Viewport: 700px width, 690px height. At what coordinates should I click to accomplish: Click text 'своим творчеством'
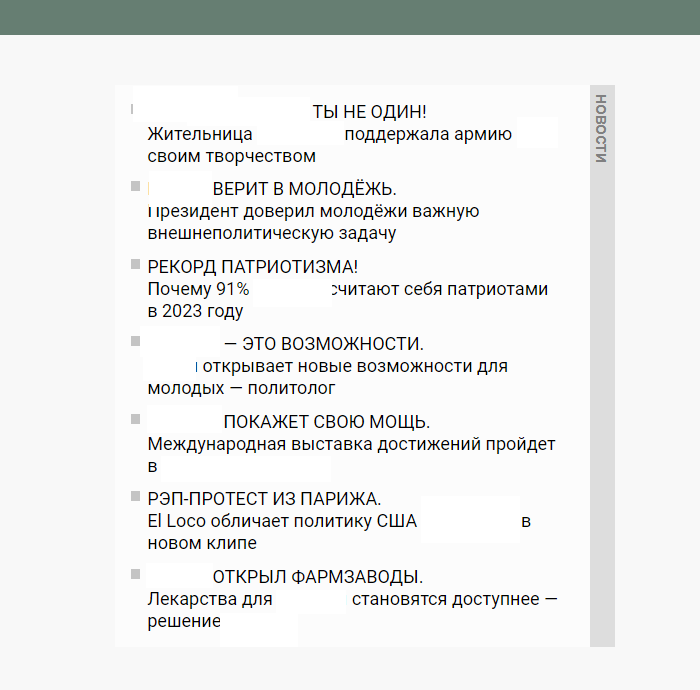coord(232,156)
